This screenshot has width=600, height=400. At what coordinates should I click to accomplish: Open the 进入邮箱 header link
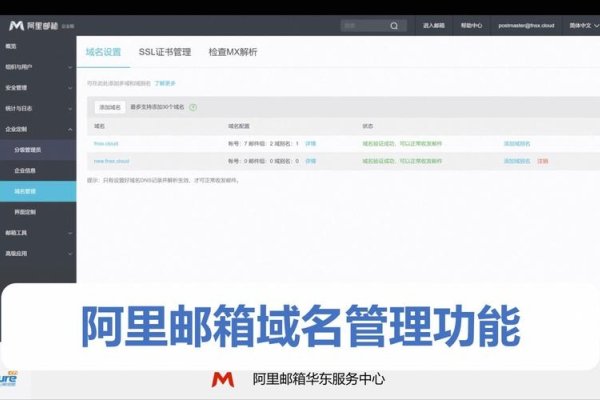434,26
